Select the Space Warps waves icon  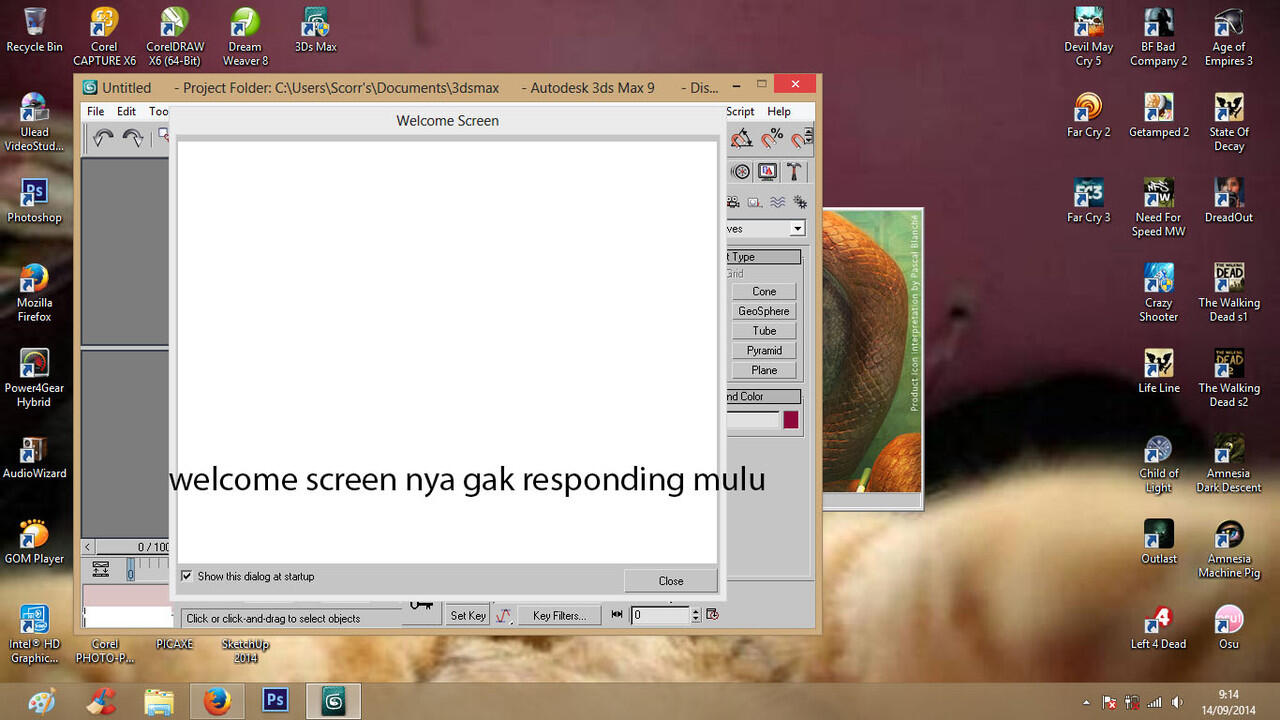[x=777, y=202]
